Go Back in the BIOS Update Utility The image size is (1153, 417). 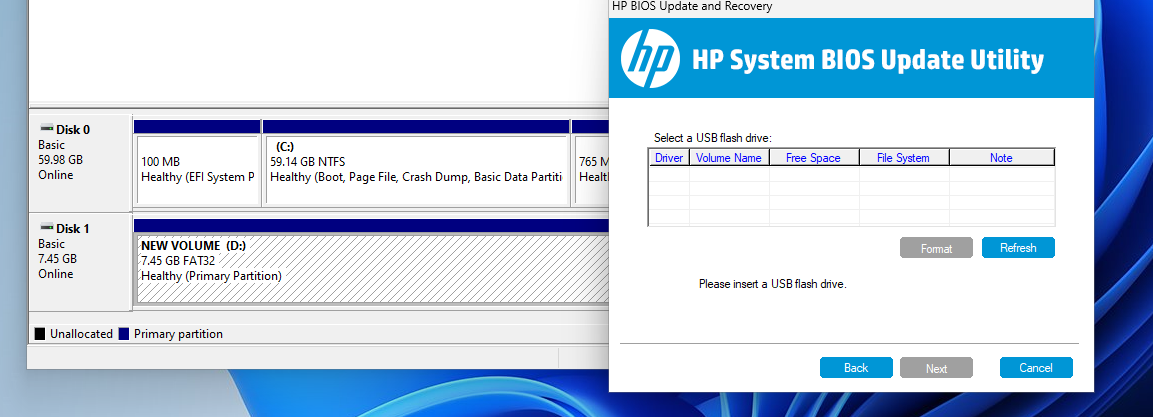856,368
